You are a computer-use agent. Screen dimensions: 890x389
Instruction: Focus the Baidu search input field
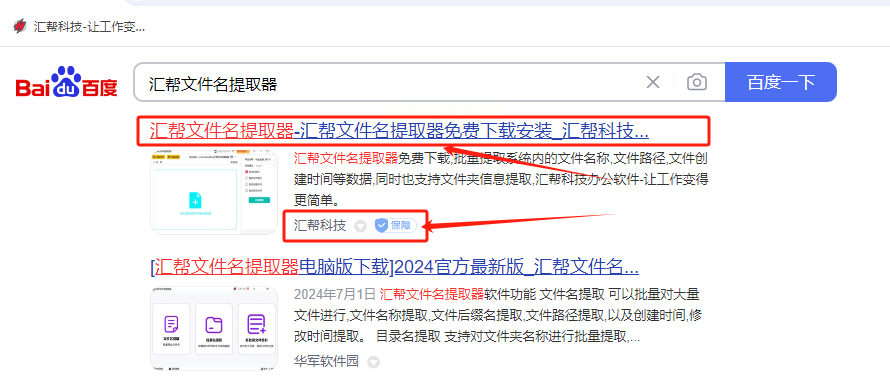(x=386, y=82)
